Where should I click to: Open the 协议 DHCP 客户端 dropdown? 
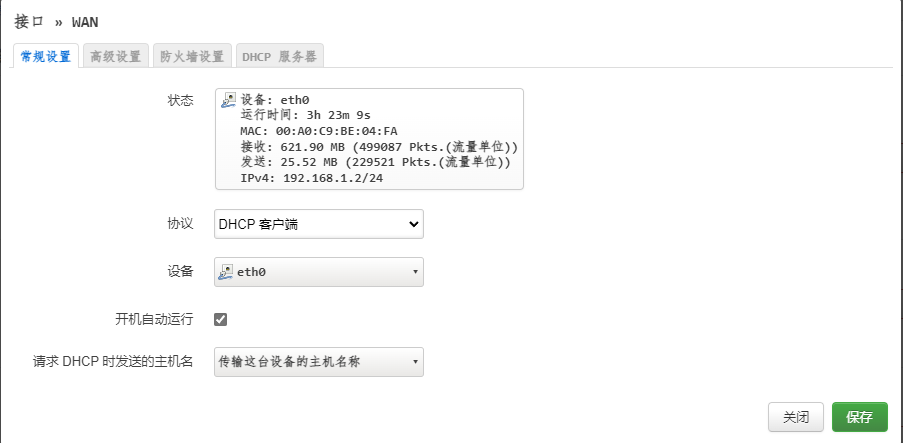click(x=319, y=224)
